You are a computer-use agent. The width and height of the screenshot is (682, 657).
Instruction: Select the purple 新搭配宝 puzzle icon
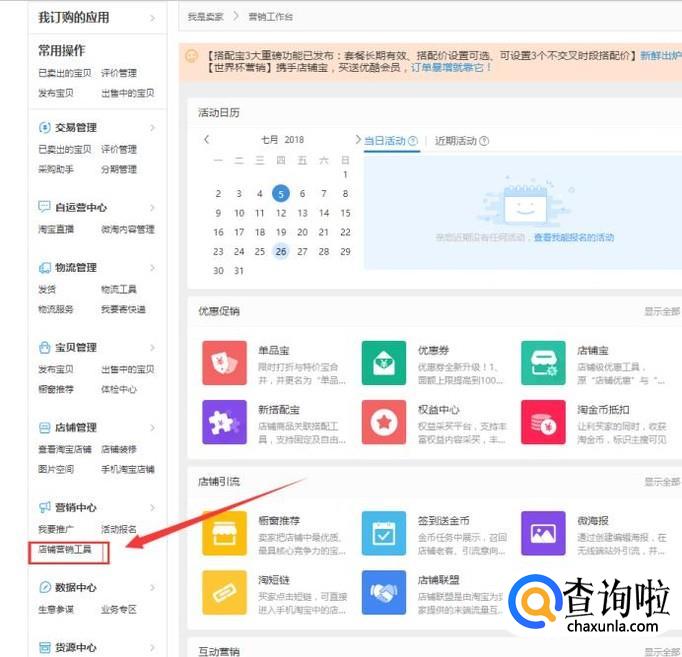tap(224, 422)
